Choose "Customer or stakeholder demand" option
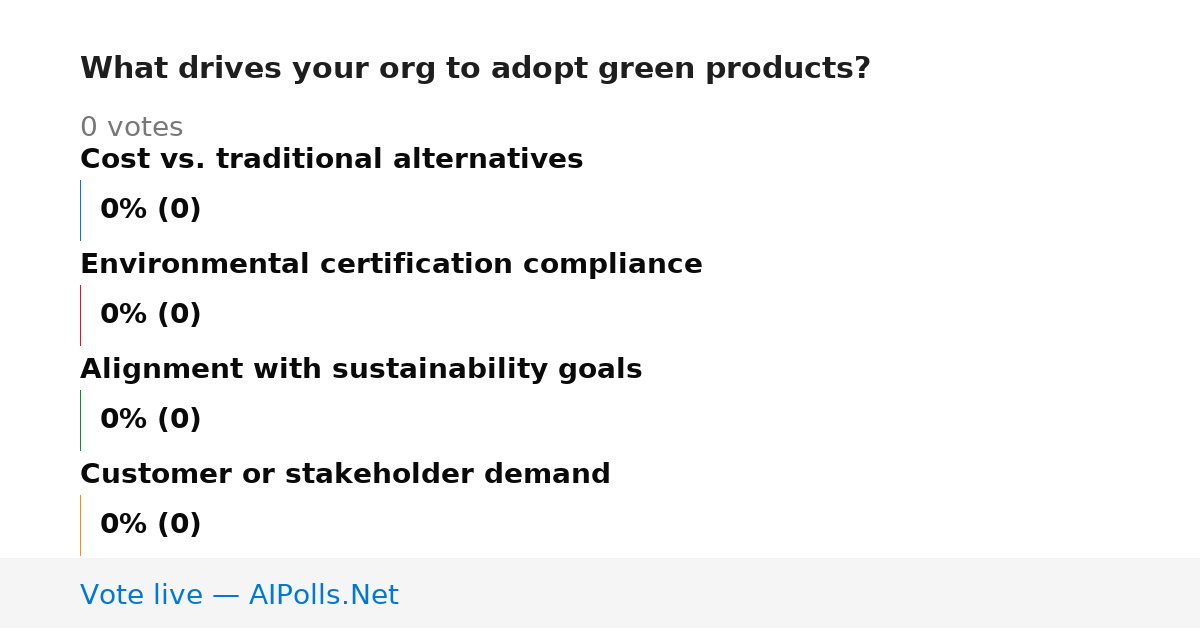1200x628 pixels. [x=345, y=474]
